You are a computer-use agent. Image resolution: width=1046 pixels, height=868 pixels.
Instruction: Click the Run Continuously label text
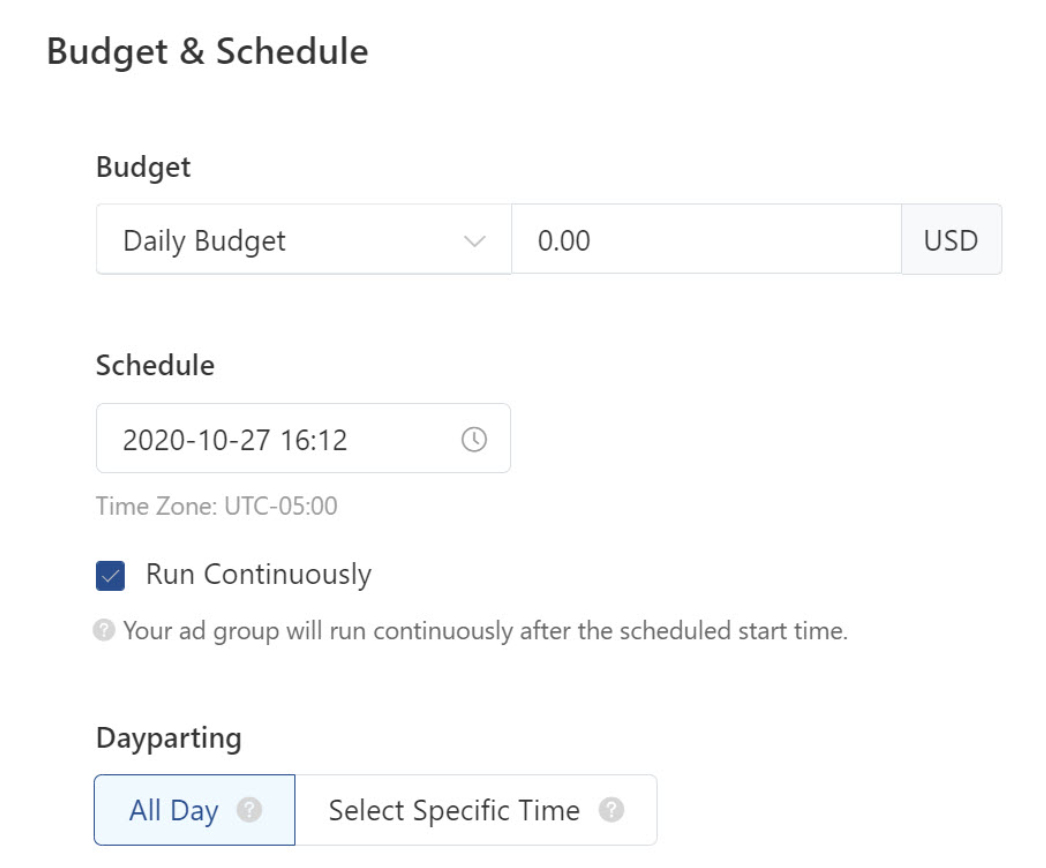(x=258, y=575)
